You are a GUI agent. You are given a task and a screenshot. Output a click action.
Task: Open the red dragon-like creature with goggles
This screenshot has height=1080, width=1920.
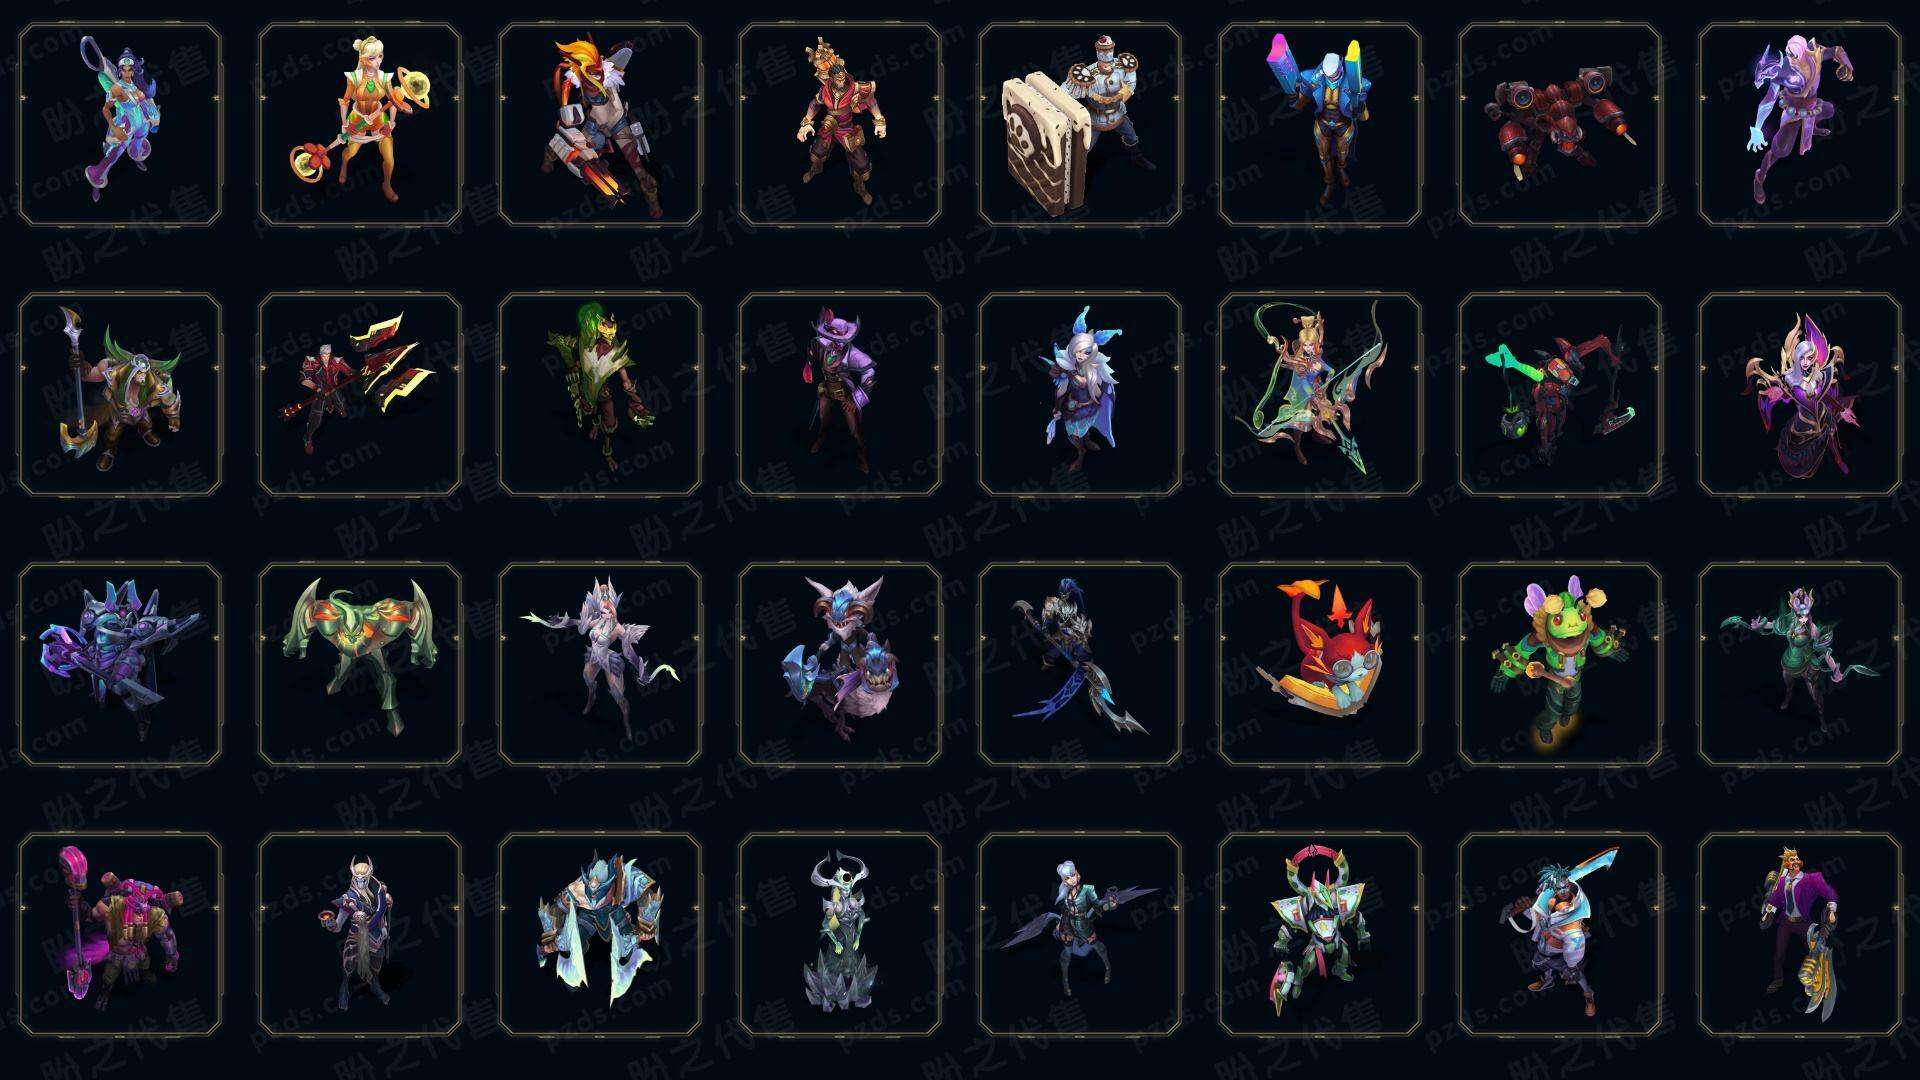(1320, 664)
